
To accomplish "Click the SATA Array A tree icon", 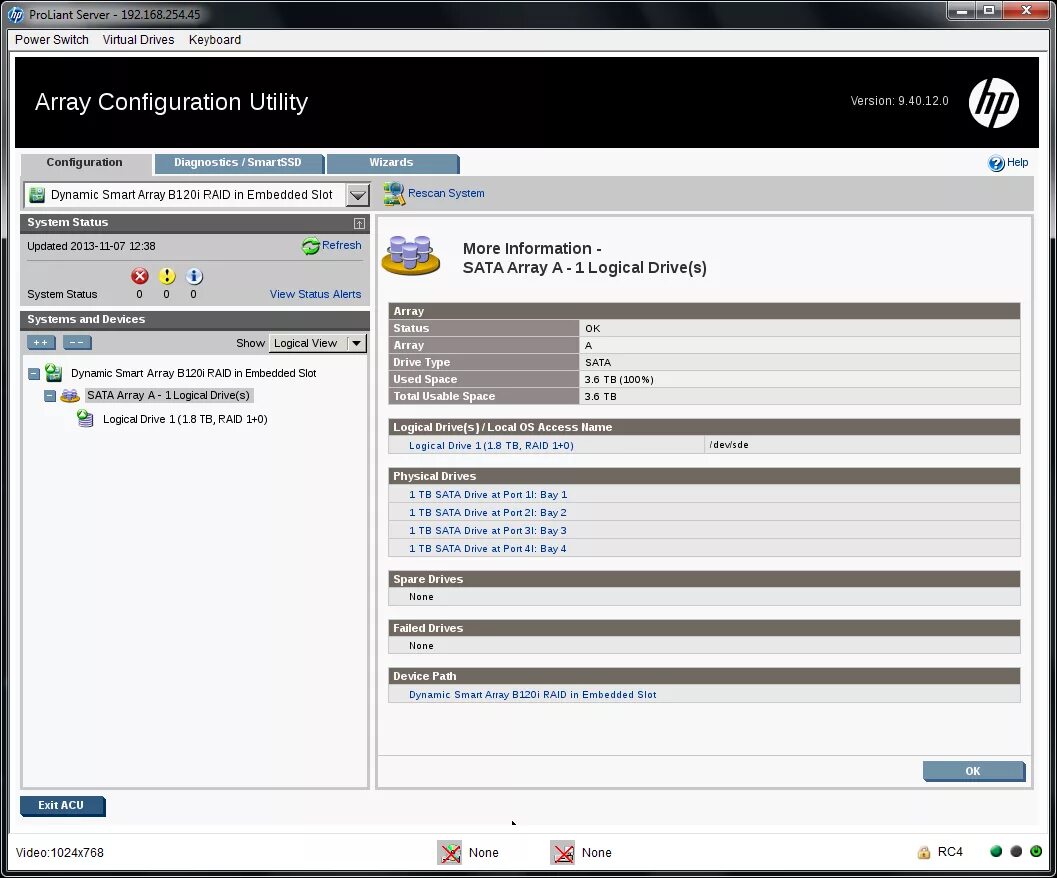I will pos(69,396).
